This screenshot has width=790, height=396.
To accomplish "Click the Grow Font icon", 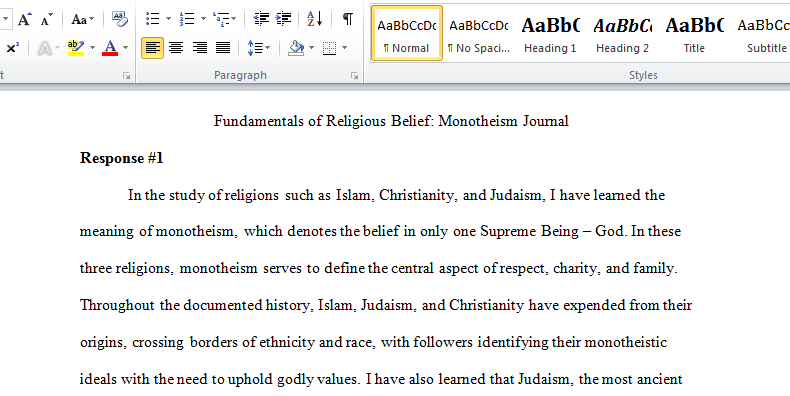I will pos(24,19).
